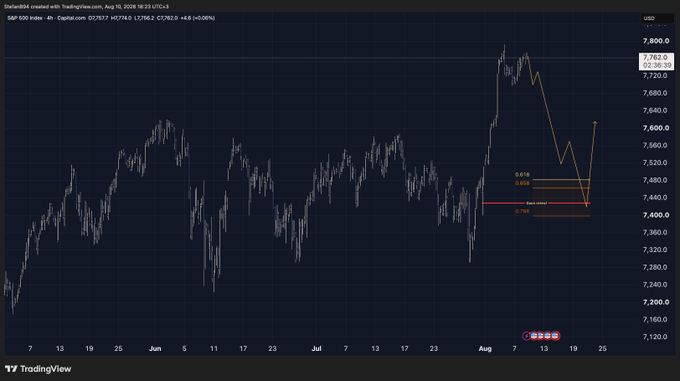This screenshot has height=381, width=680.
Task: Click the 0.618 Fibonacci level label
Action: pyautogui.click(x=522, y=175)
